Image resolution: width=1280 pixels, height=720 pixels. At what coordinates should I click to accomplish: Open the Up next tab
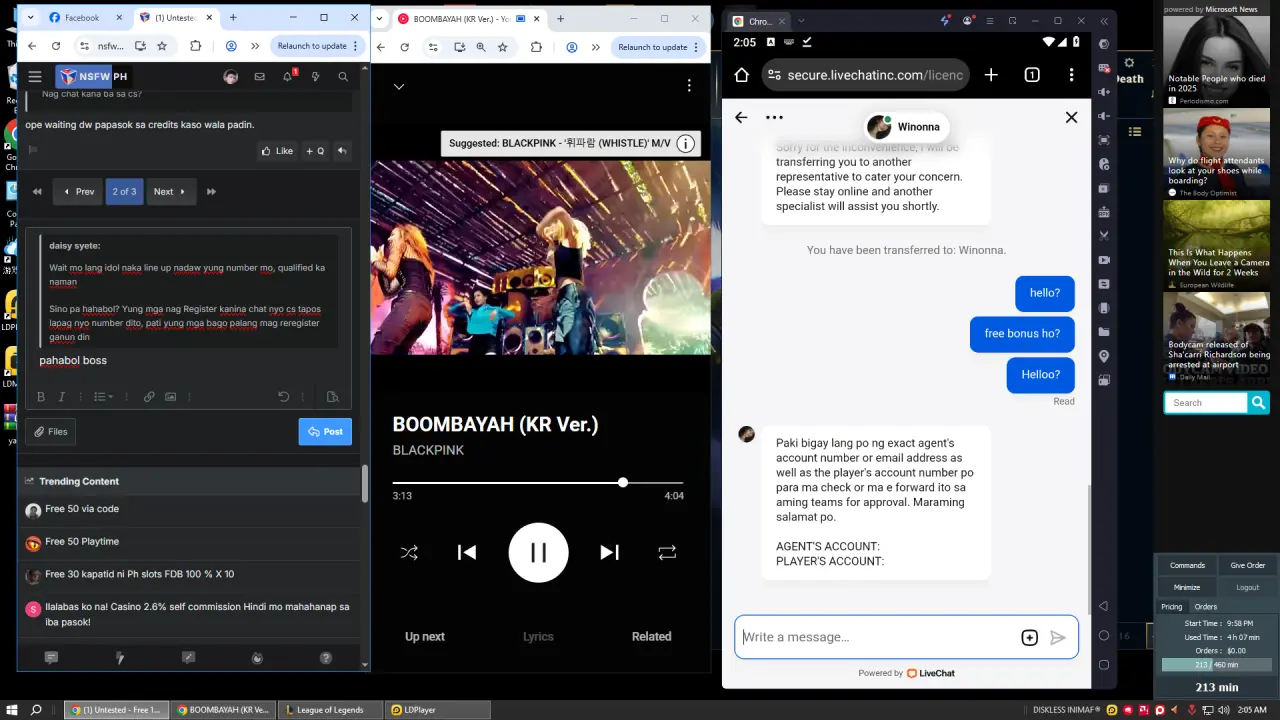[x=425, y=636]
